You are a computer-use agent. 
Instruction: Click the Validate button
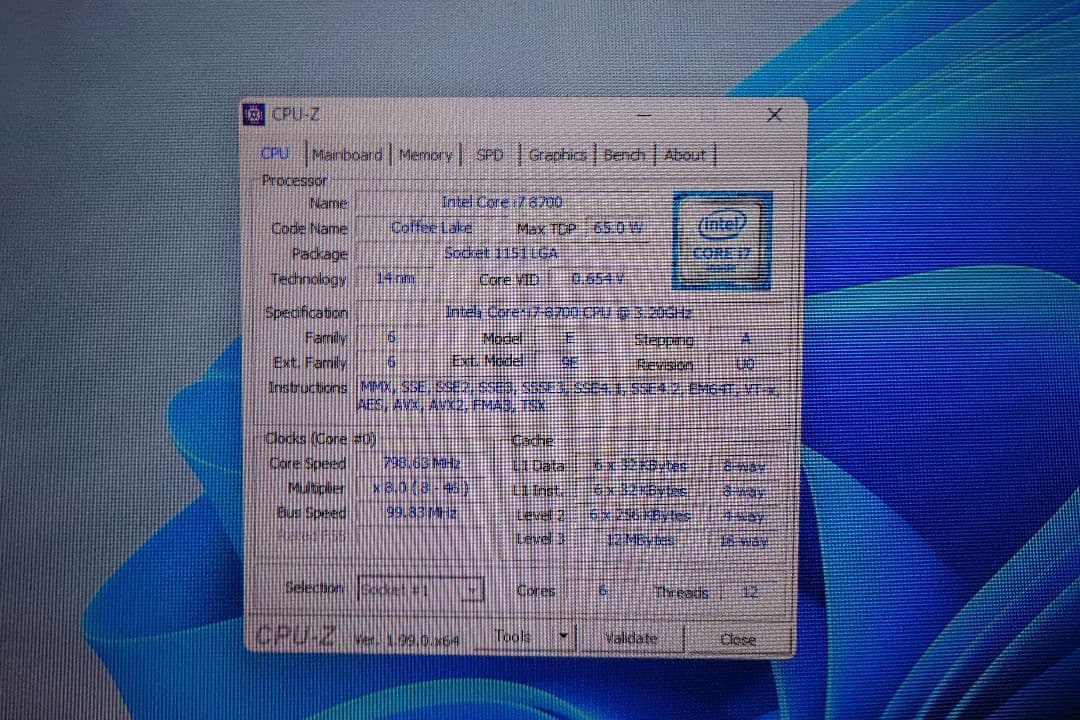631,637
